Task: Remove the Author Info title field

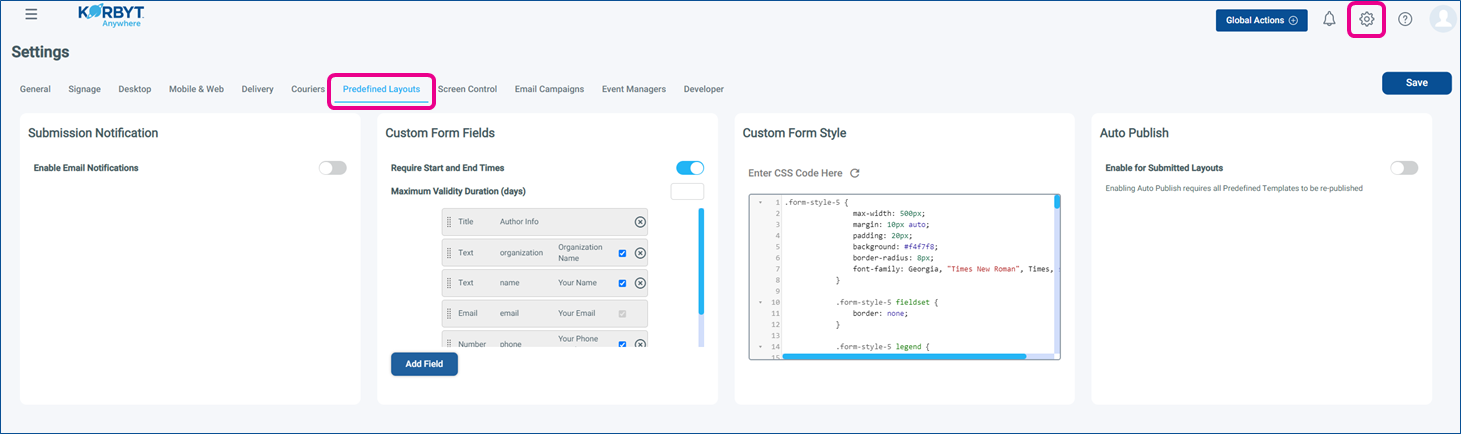Action: [641, 222]
